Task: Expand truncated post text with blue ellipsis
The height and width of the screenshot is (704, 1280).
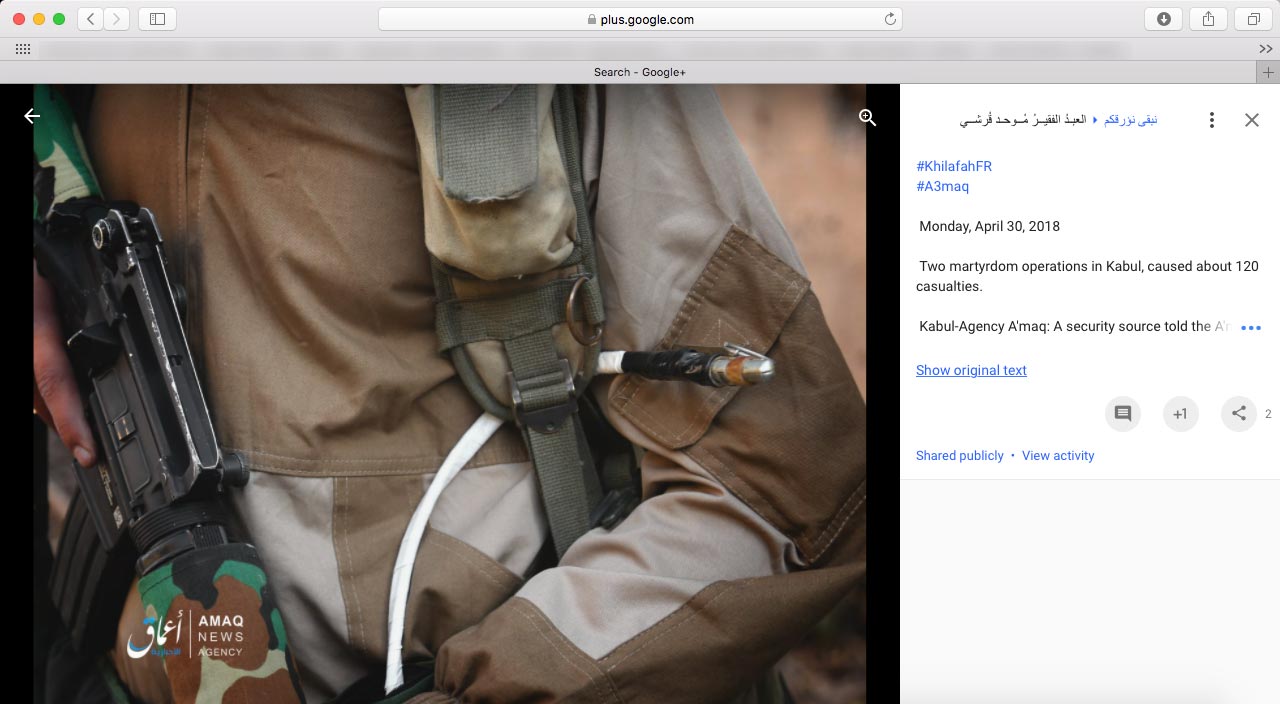Action: pyautogui.click(x=1250, y=327)
